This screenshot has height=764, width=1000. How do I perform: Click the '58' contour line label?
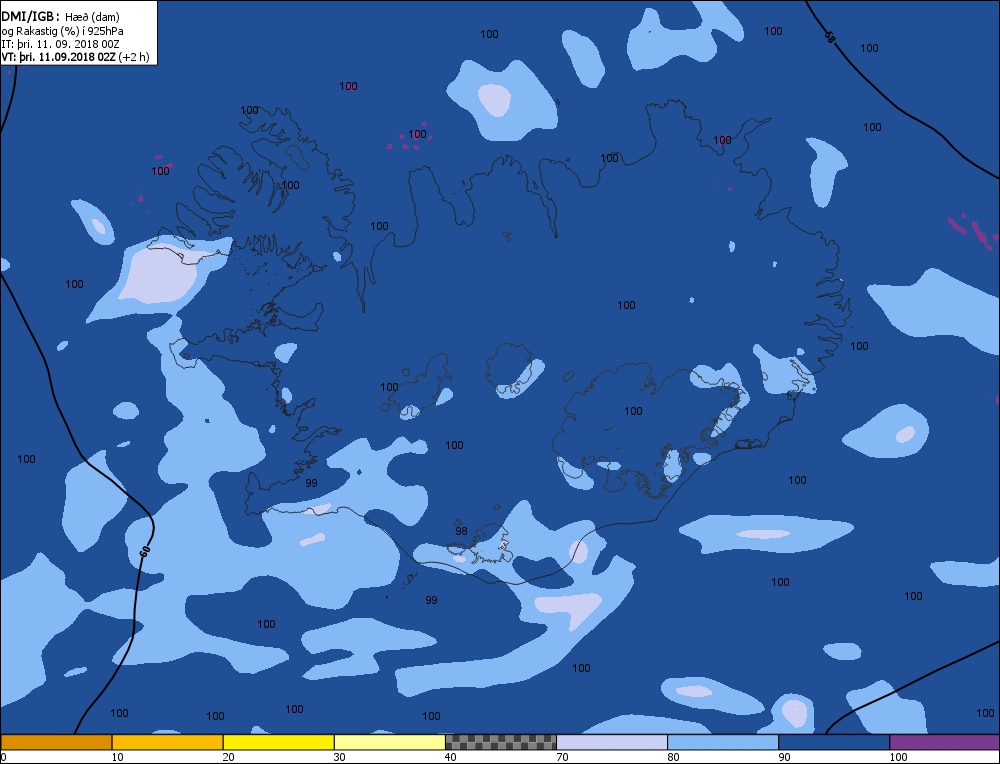click(828, 38)
